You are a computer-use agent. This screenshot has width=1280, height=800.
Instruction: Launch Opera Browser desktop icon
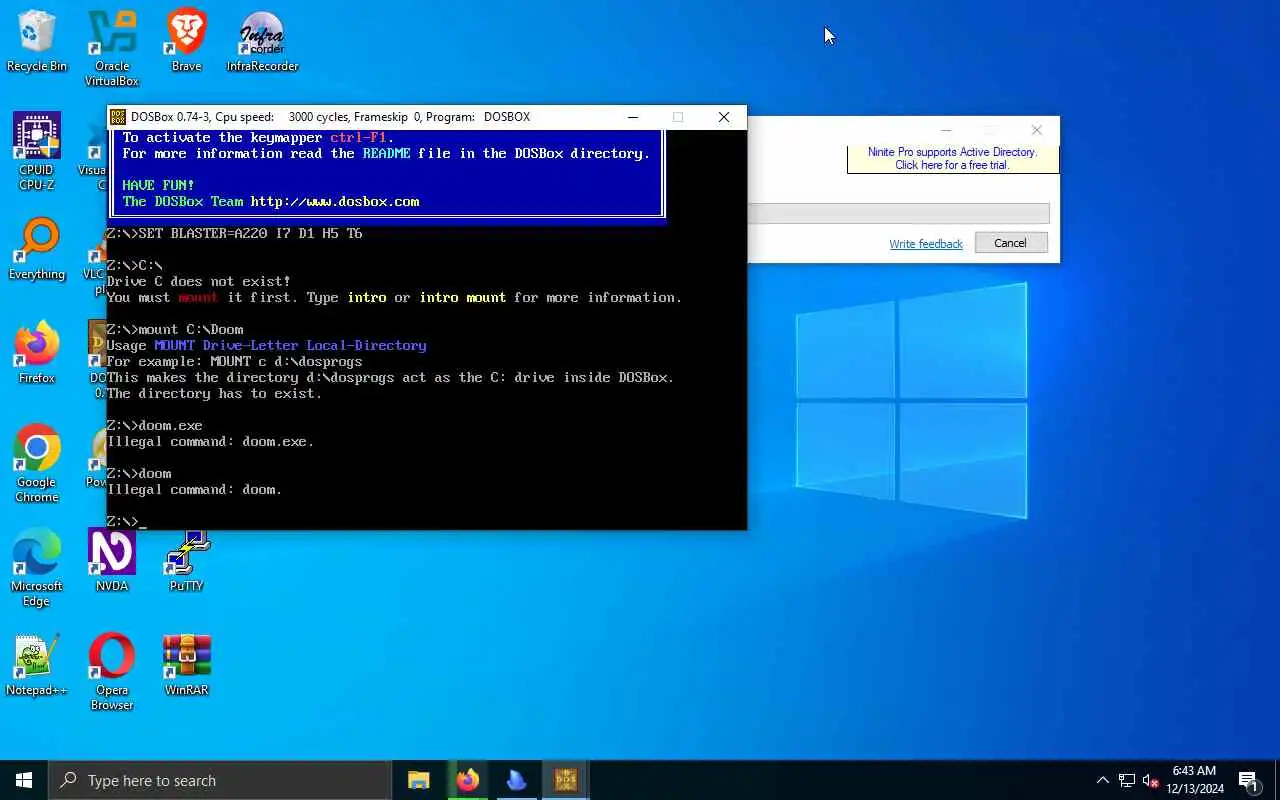112,672
